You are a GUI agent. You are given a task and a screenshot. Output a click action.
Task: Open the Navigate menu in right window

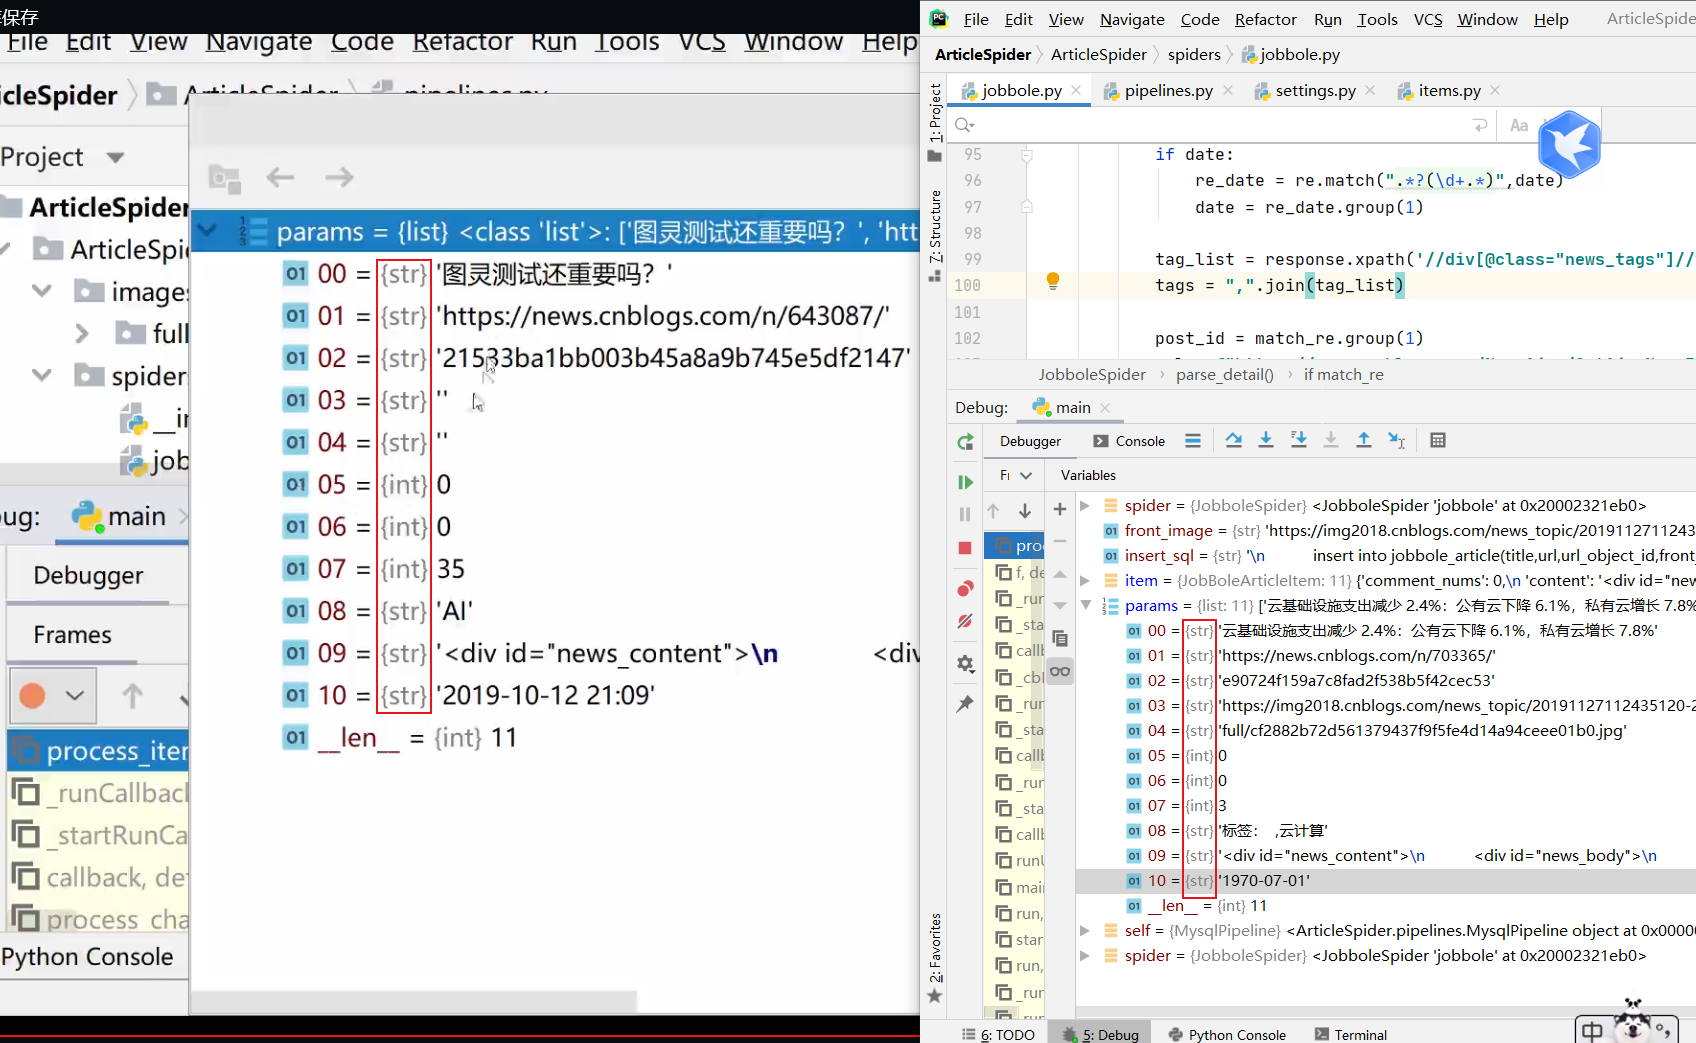[x=1132, y=19]
